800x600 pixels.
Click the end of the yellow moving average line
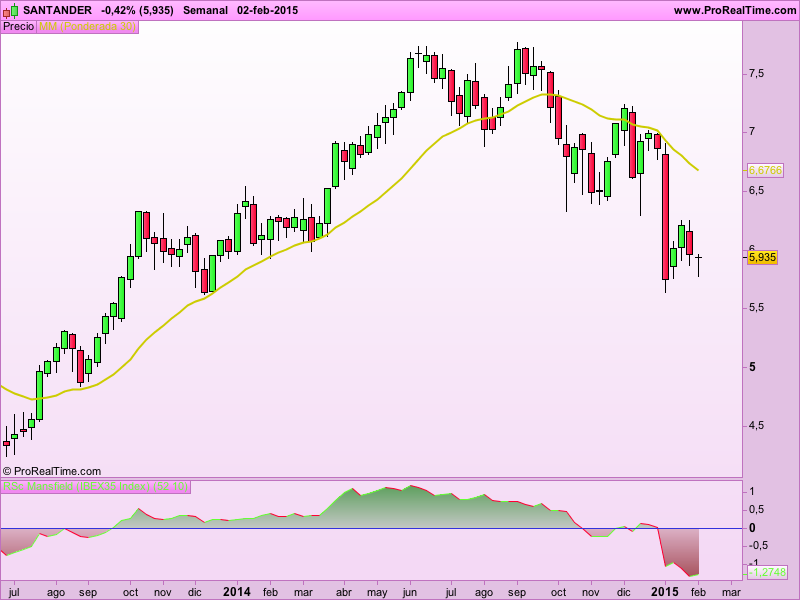pos(698,169)
